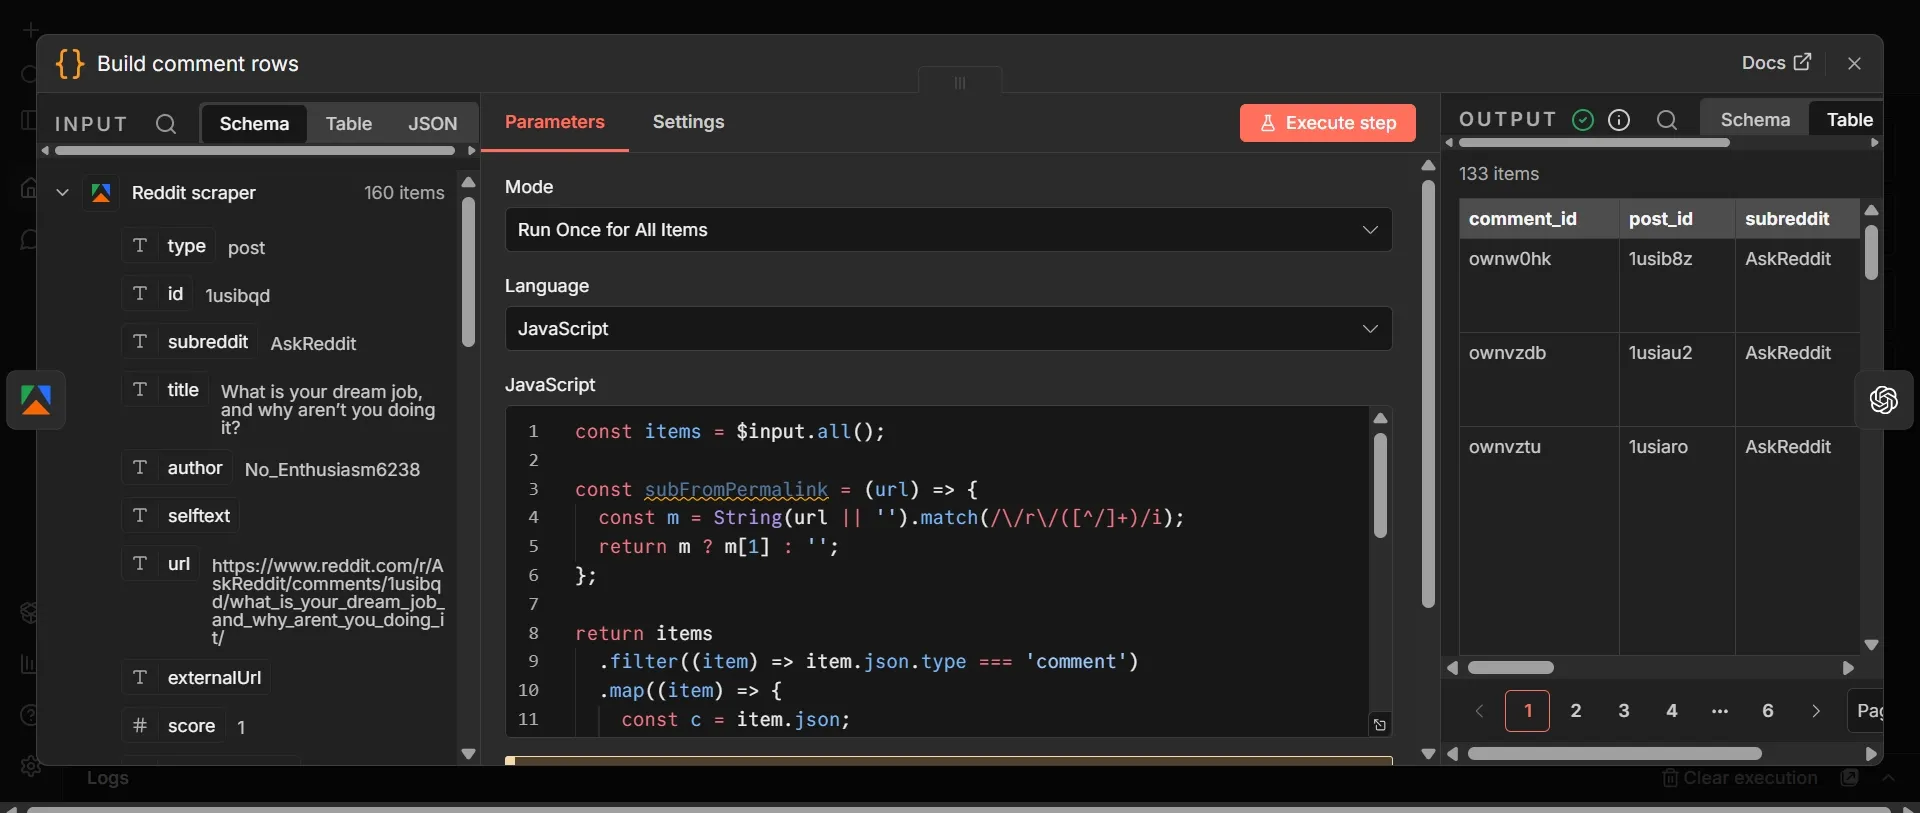Viewport: 1920px width, 813px height.
Task: Click the panel drag handle at top
Action: (960, 83)
